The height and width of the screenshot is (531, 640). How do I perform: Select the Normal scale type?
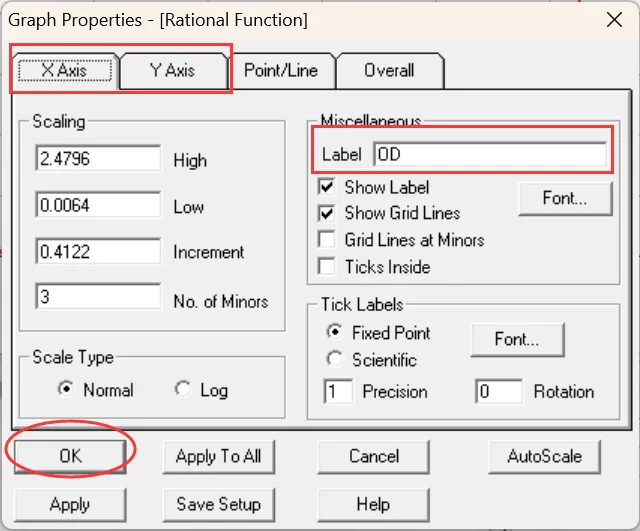[x=67, y=390]
